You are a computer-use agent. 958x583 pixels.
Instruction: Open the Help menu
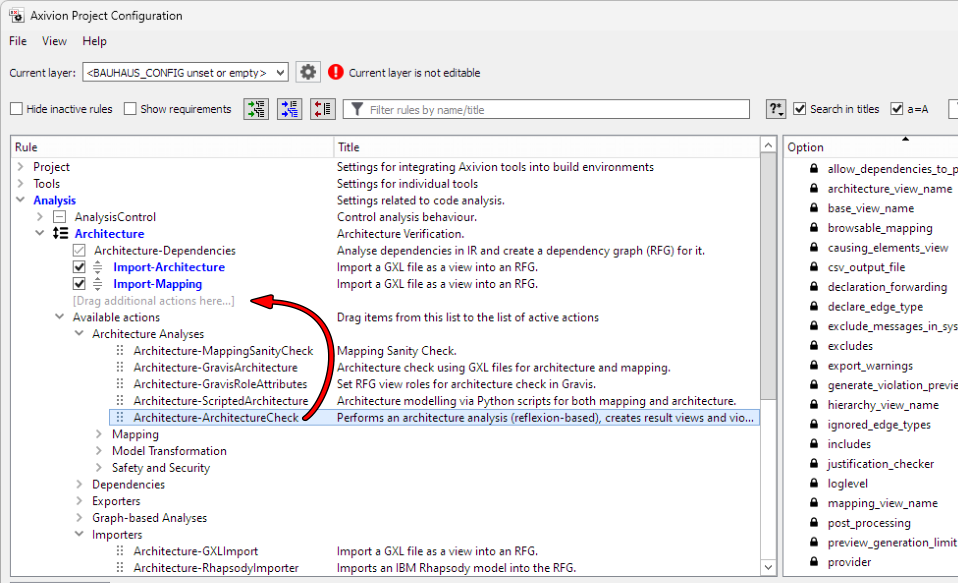click(x=95, y=41)
